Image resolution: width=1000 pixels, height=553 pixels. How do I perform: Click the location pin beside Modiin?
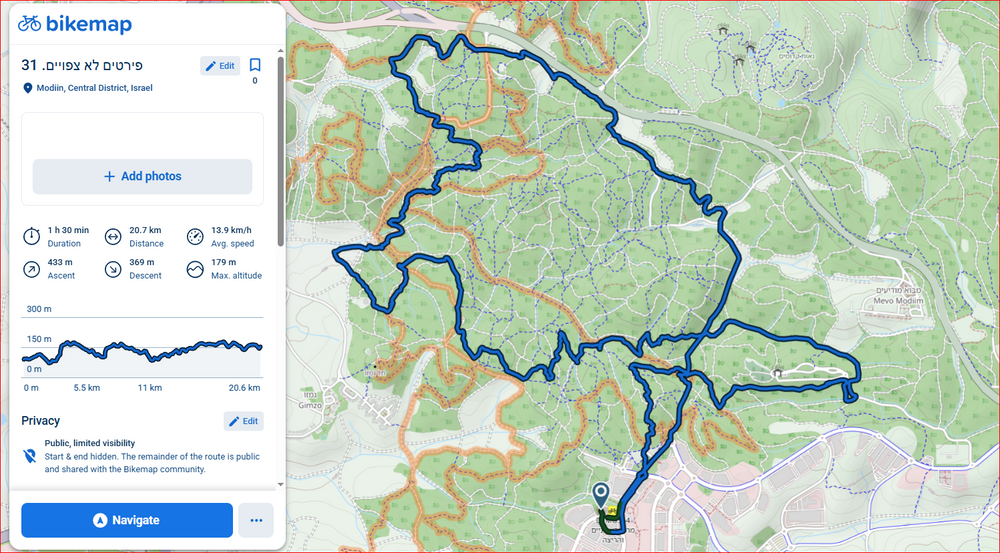pyautogui.click(x=27, y=88)
